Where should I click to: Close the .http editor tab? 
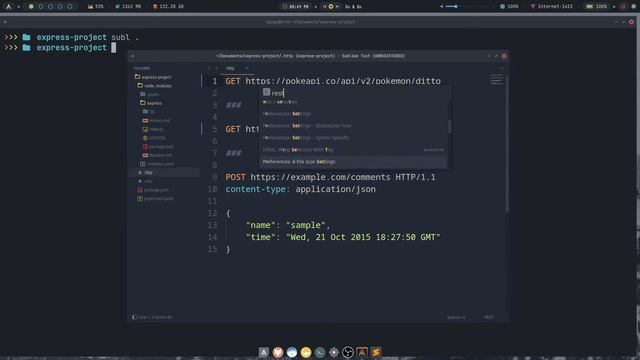pos(247,68)
